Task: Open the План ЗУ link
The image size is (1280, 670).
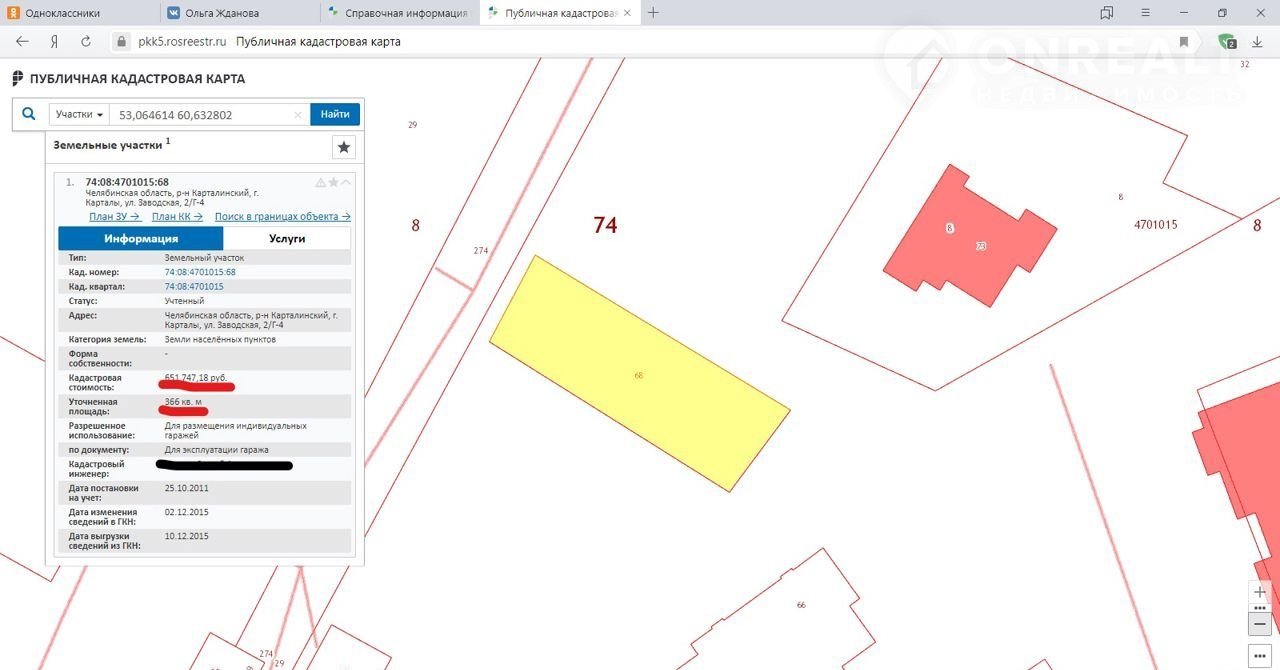Action: 114,216
